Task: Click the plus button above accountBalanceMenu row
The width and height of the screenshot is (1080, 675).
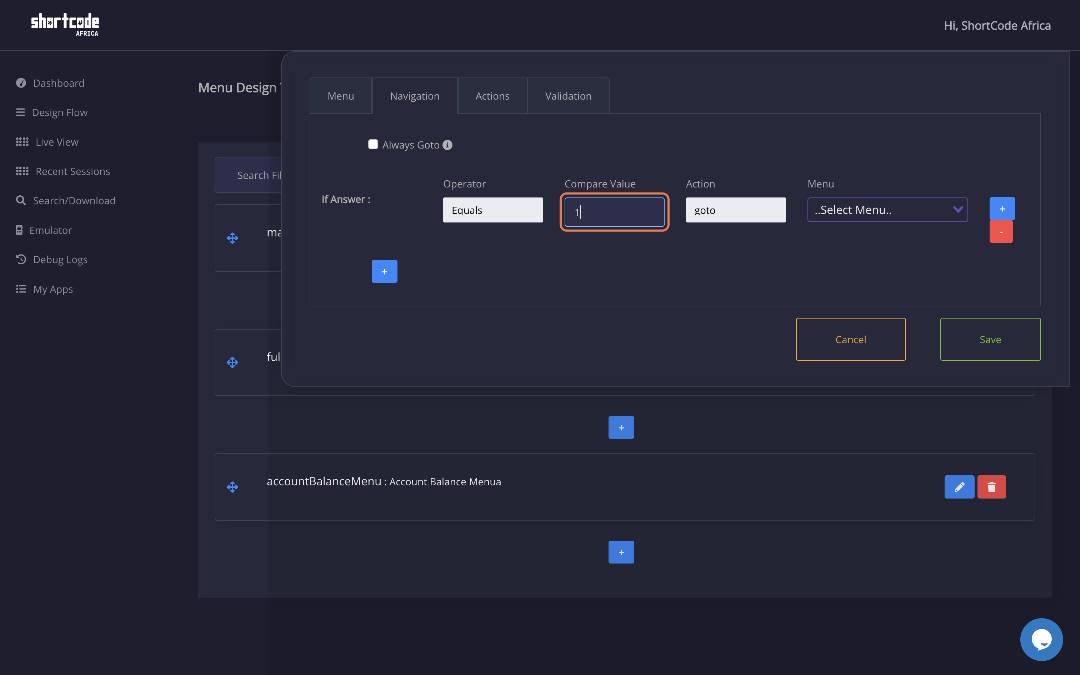Action: [621, 428]
